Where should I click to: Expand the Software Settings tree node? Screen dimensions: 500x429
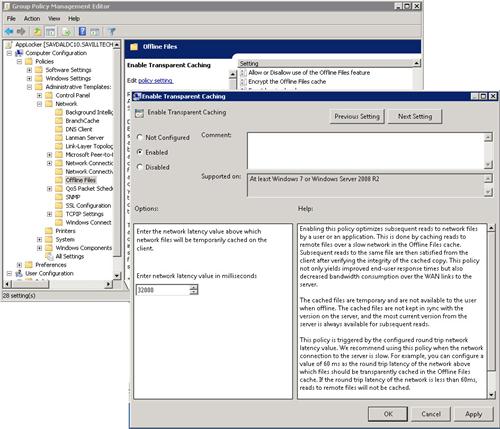pos(29,70)
